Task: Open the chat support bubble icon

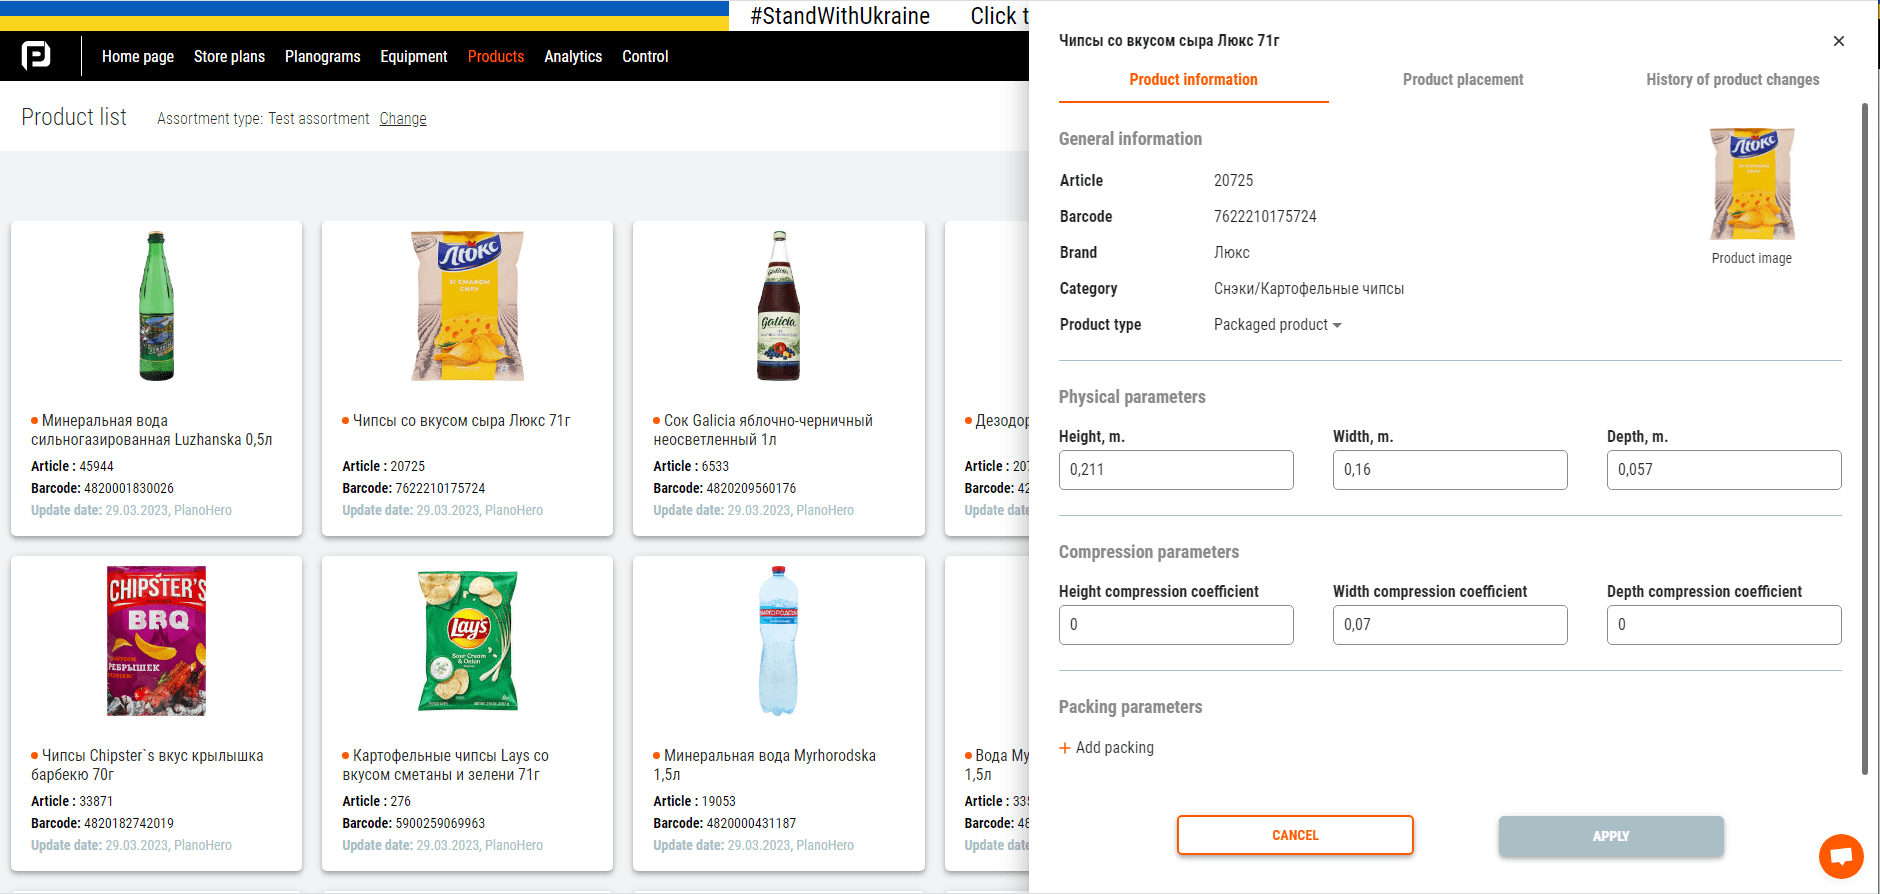Action: coord(1841,856)
